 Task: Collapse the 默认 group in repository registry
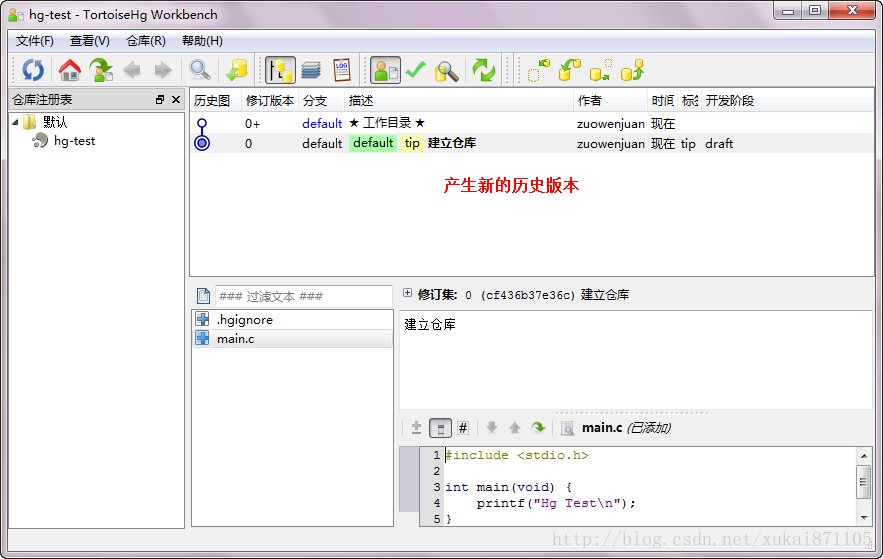click(x=16, y=122)
